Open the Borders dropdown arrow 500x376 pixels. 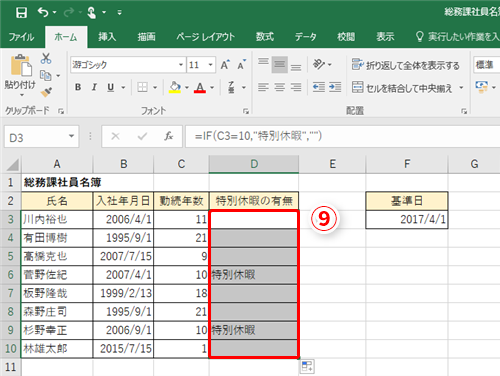[155, 88]
